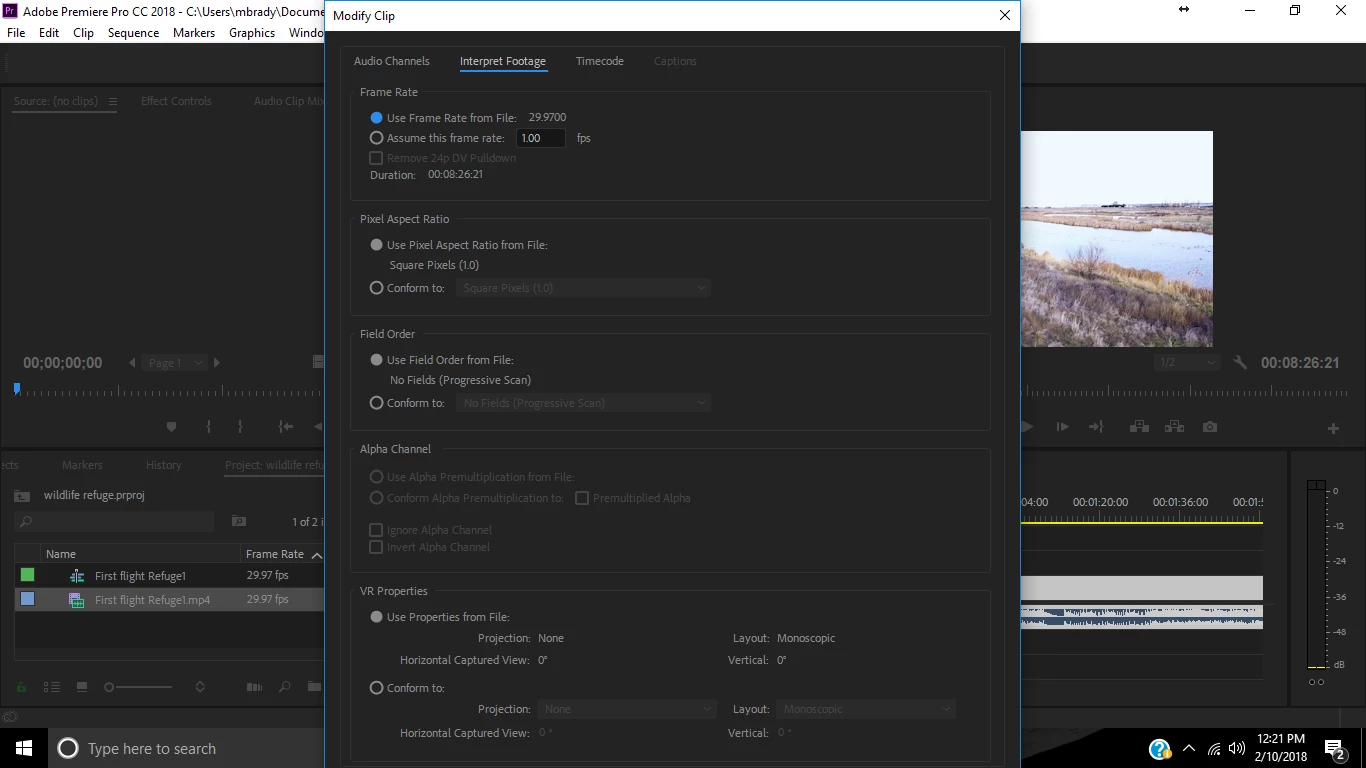Open the Action Center notifications icon
Screen dimensions: 1366x768
click(x=1334, y=749)
